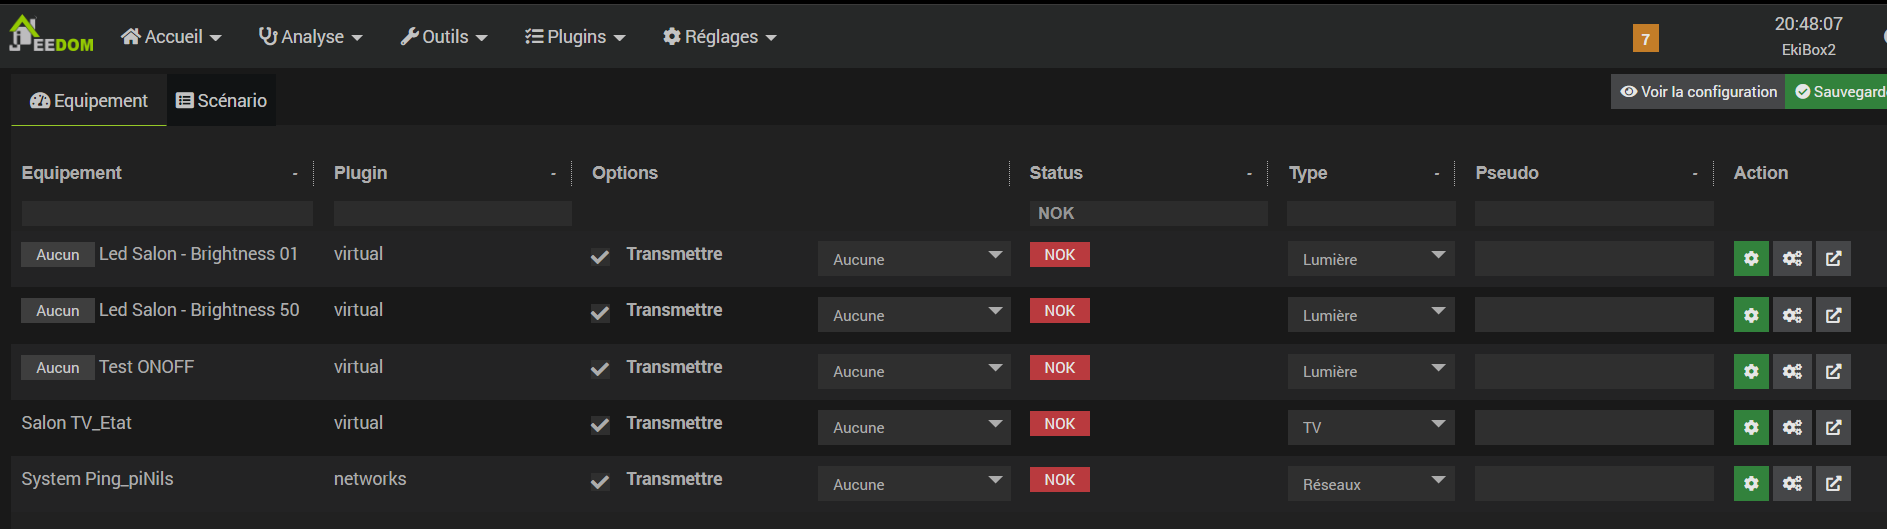
Task: Click the Jeedom home logo
Action: tap(50, 35)
